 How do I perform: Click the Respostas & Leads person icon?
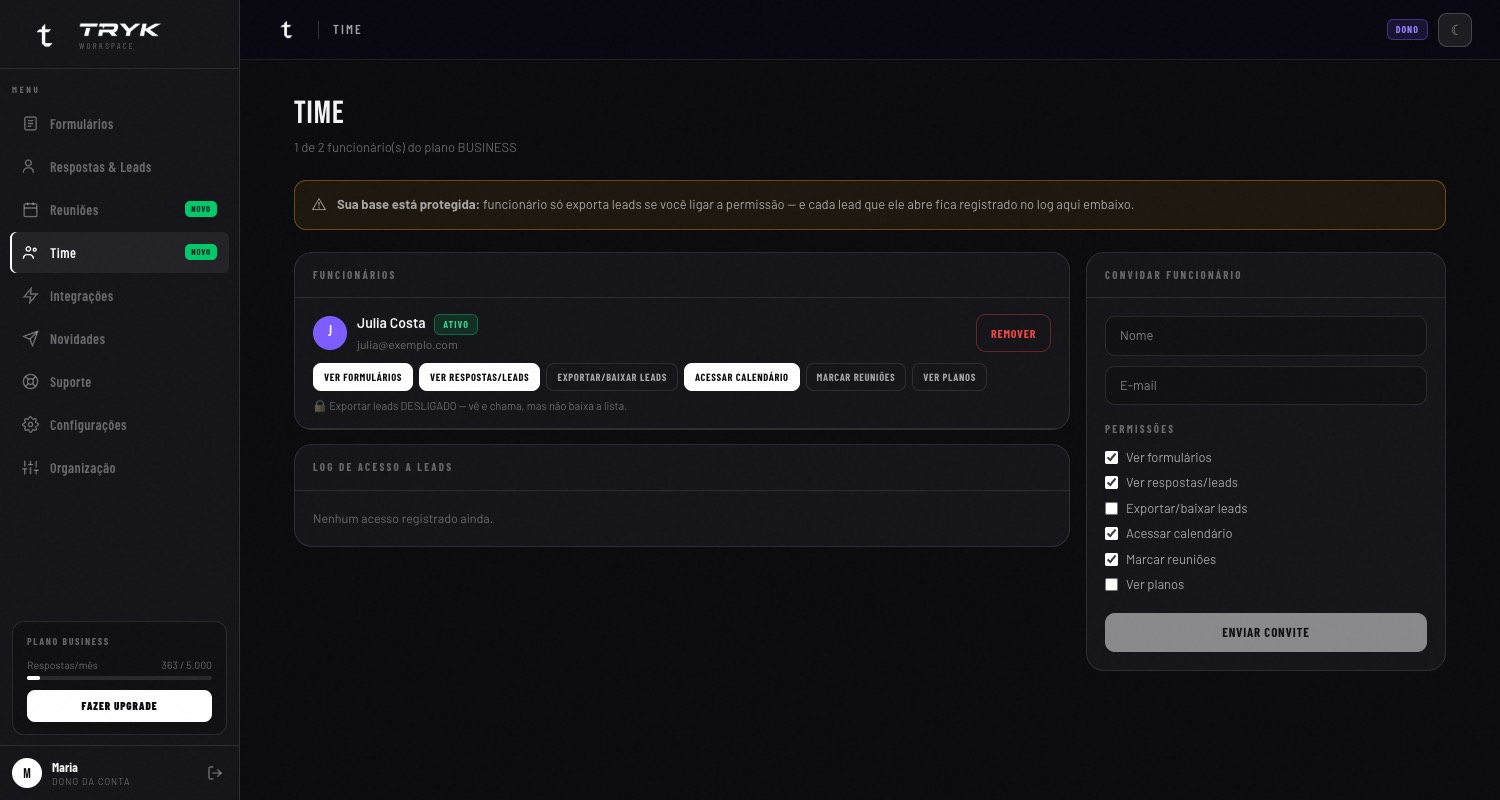click(30, 167)
